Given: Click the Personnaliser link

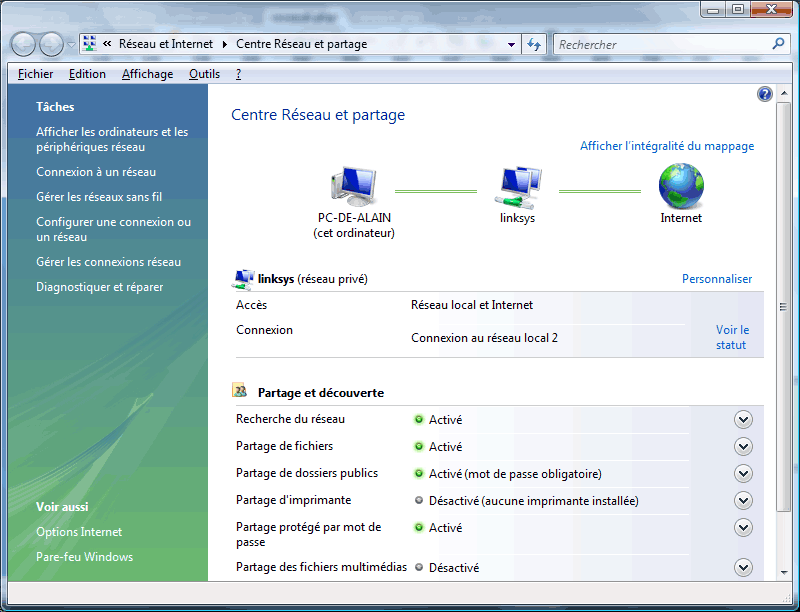Looking at the screenshot, I should (717, 279).
